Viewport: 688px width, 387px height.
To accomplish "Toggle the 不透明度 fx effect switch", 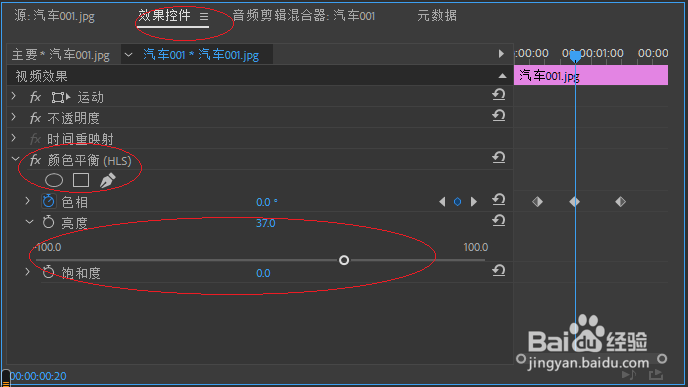I will pos(35,118).
